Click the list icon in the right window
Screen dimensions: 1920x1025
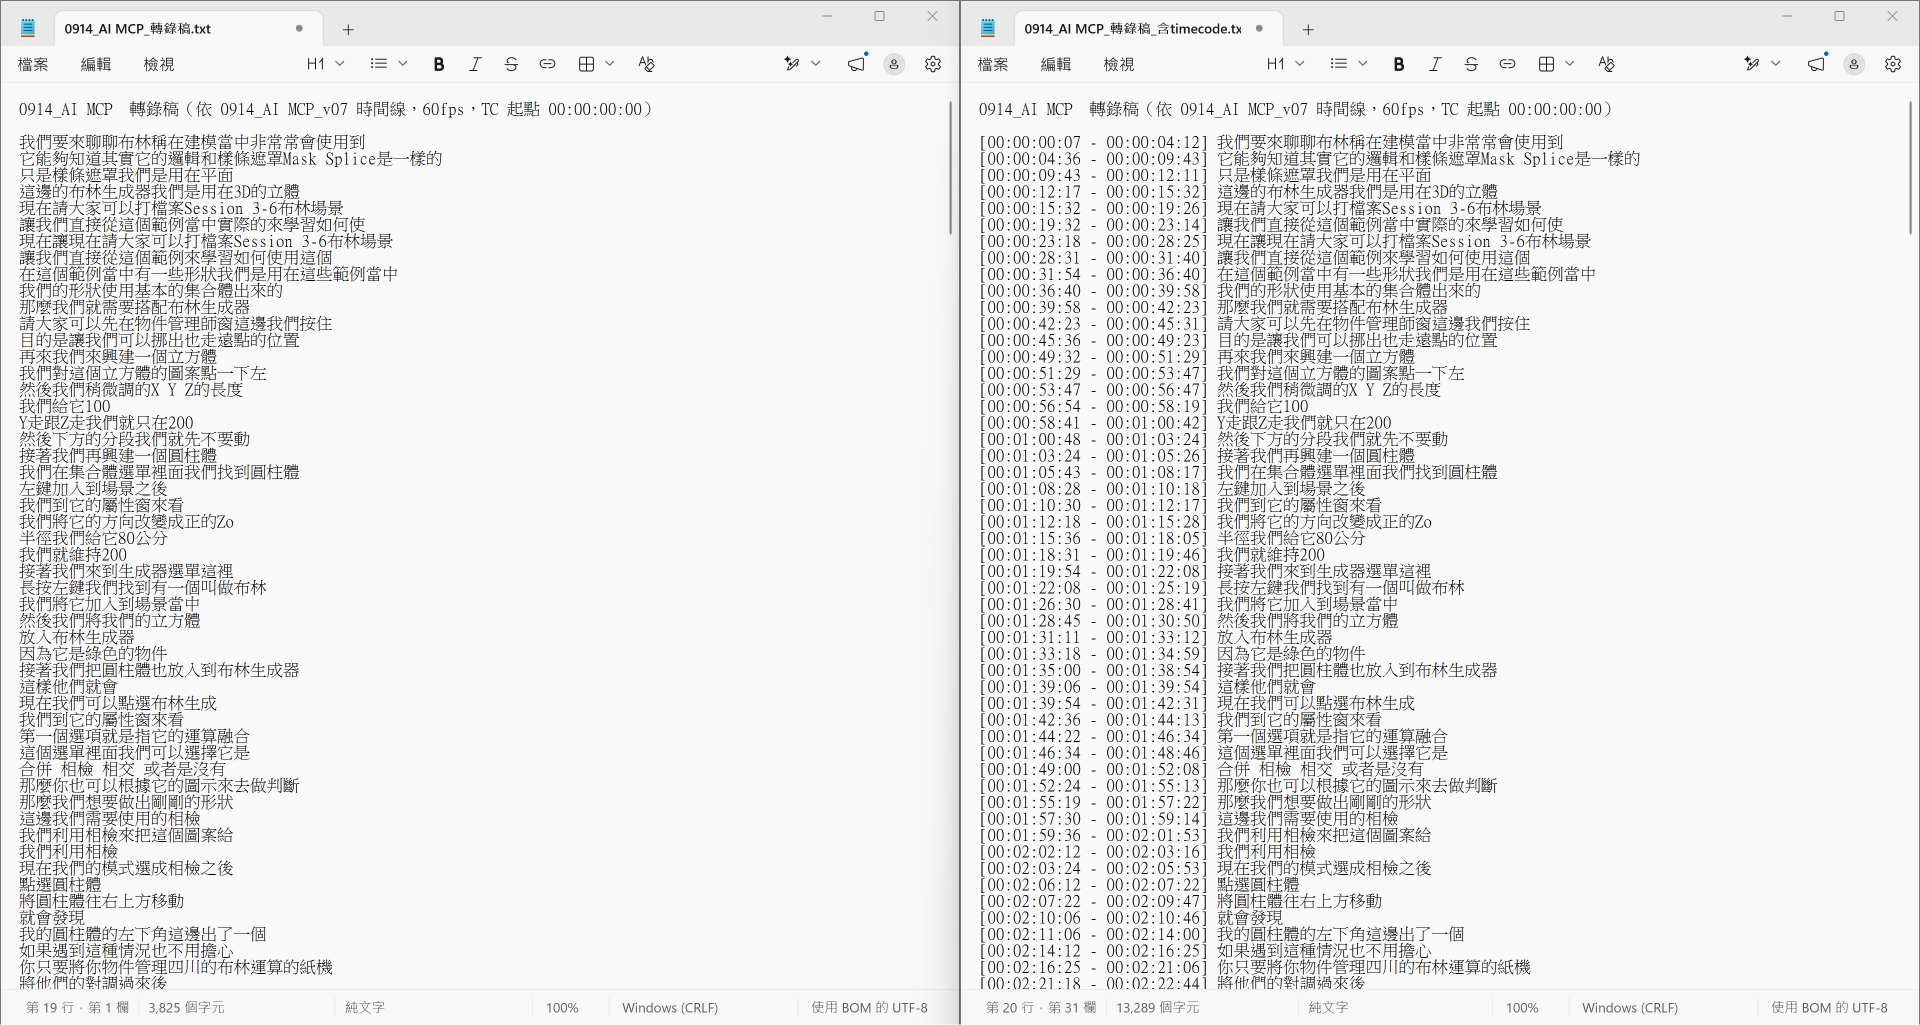coord(1338,64)
